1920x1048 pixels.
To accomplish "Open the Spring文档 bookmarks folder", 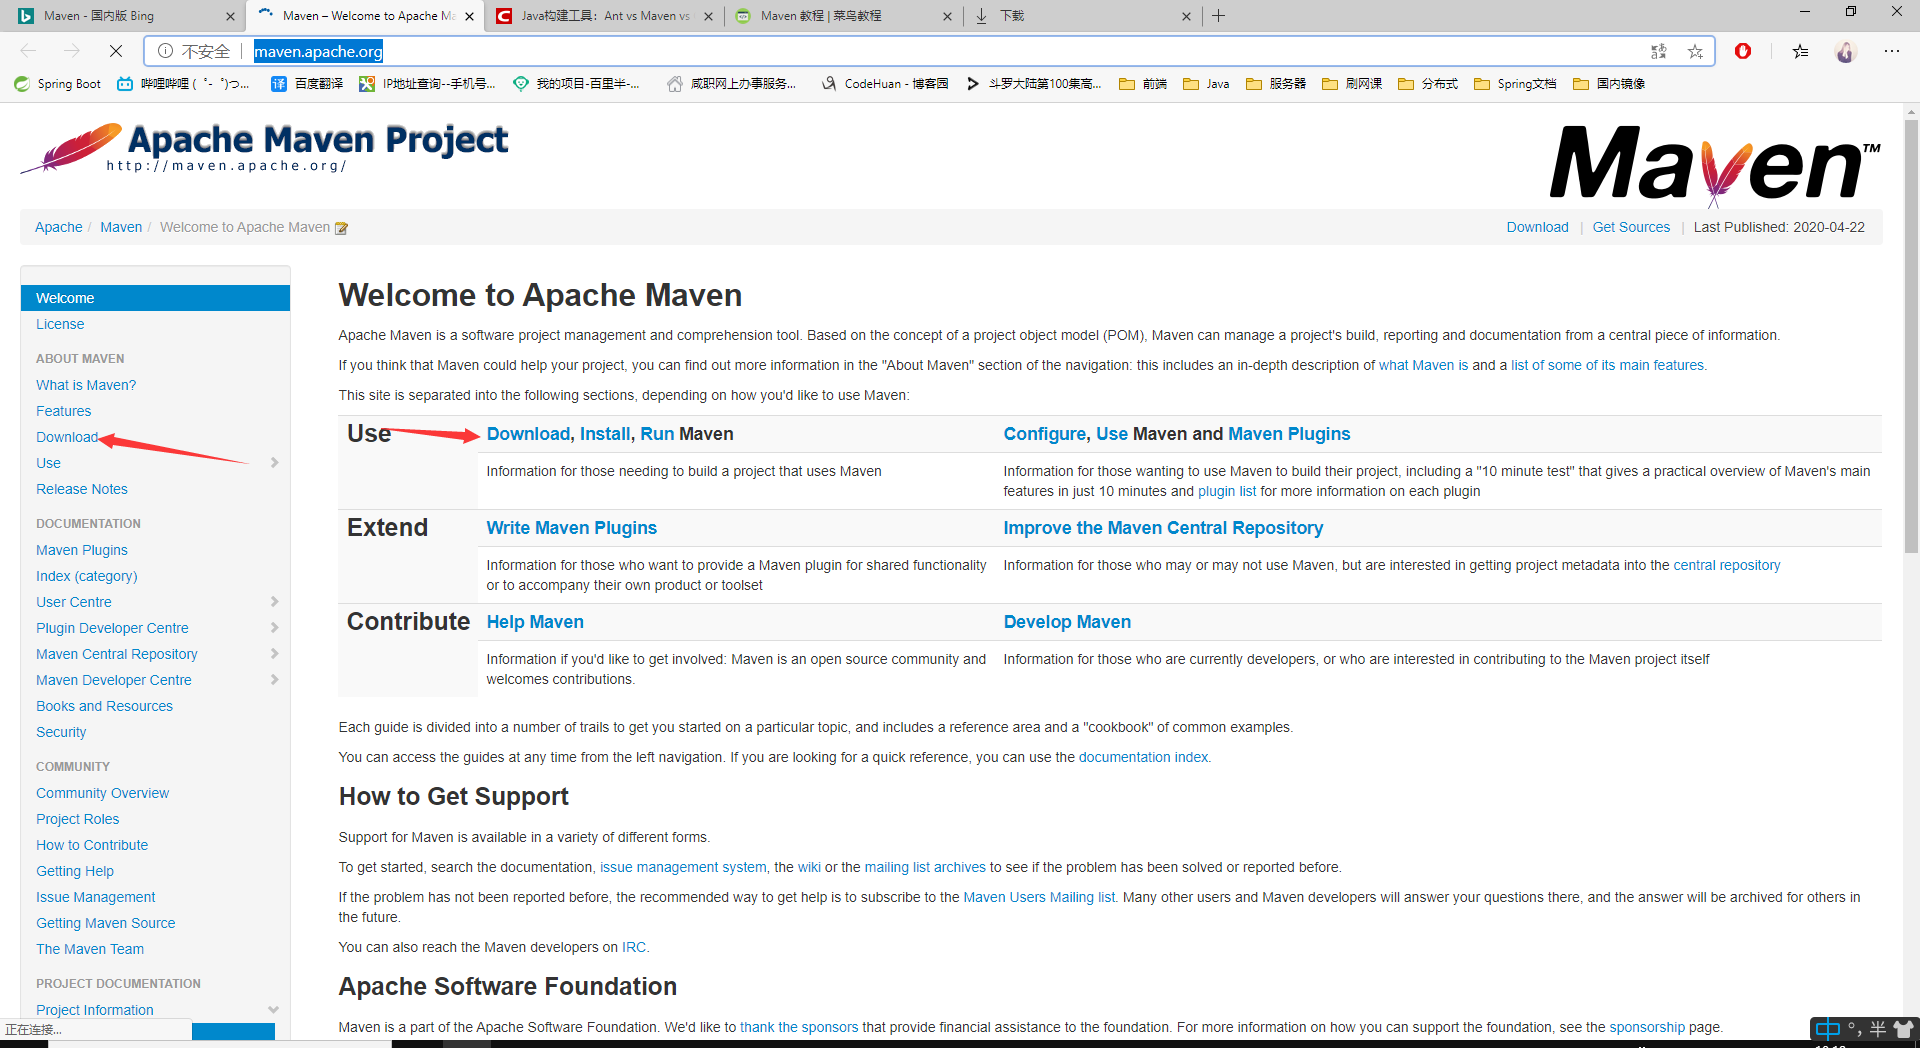I will pos(1515,84).
